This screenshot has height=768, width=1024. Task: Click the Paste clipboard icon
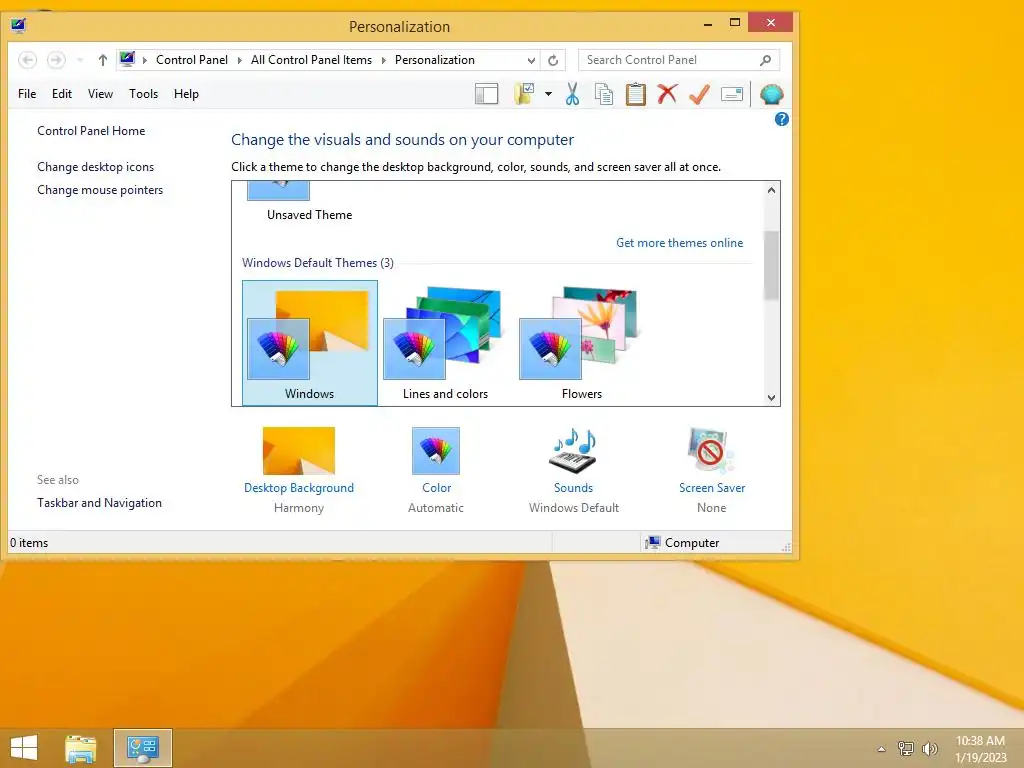[635, 94]
